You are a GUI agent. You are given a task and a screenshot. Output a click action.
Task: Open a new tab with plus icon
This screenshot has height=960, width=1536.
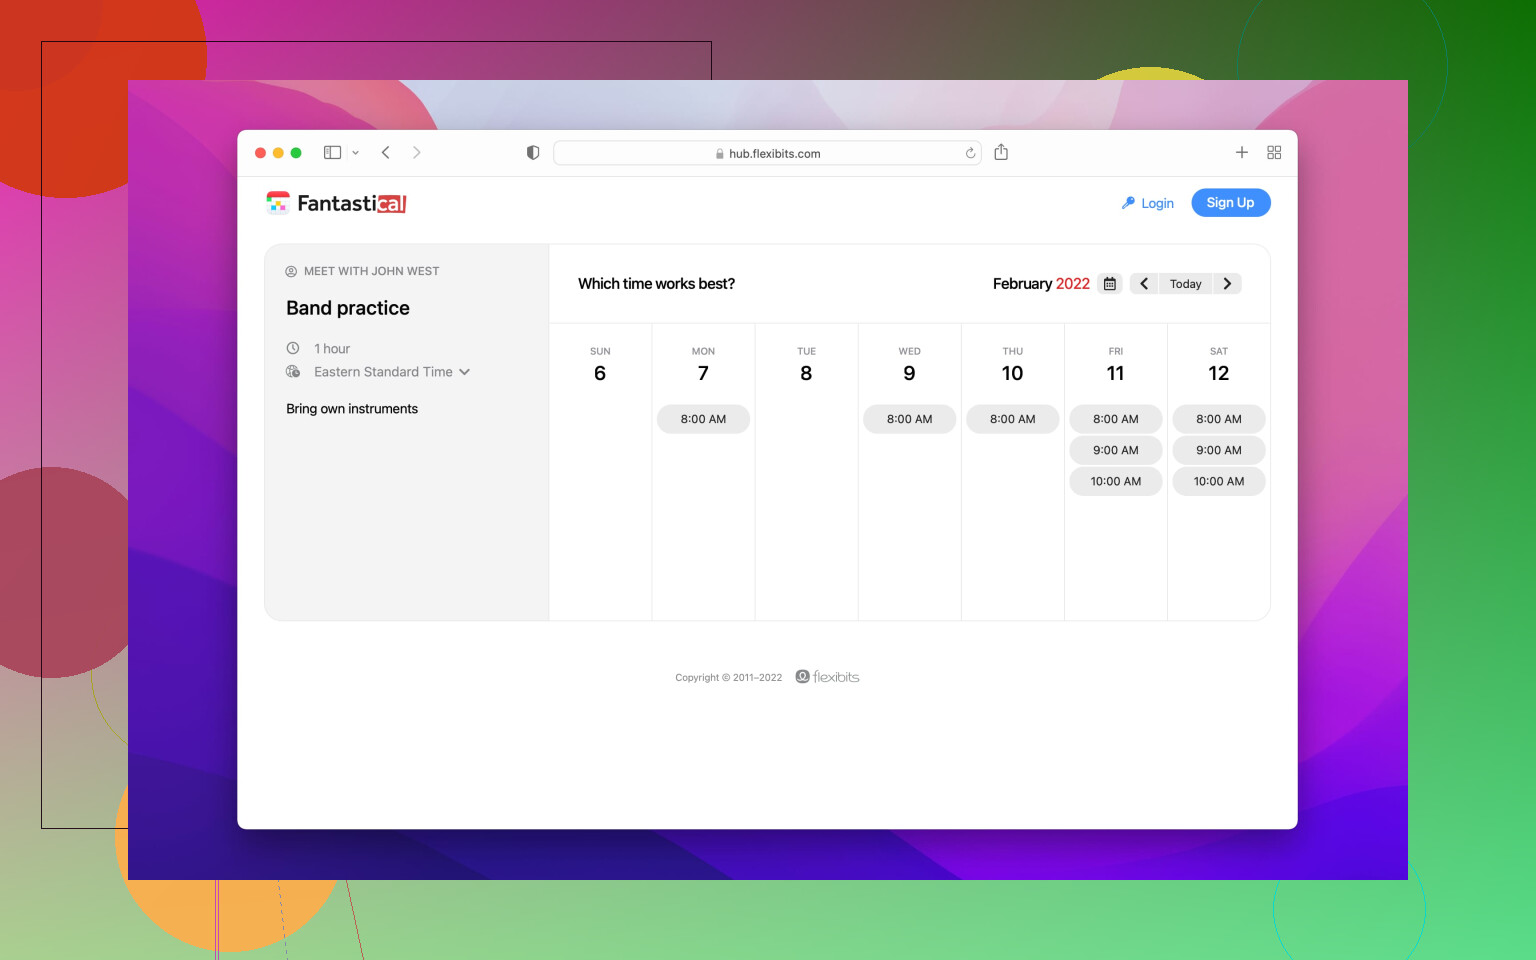coord(1241,153)
